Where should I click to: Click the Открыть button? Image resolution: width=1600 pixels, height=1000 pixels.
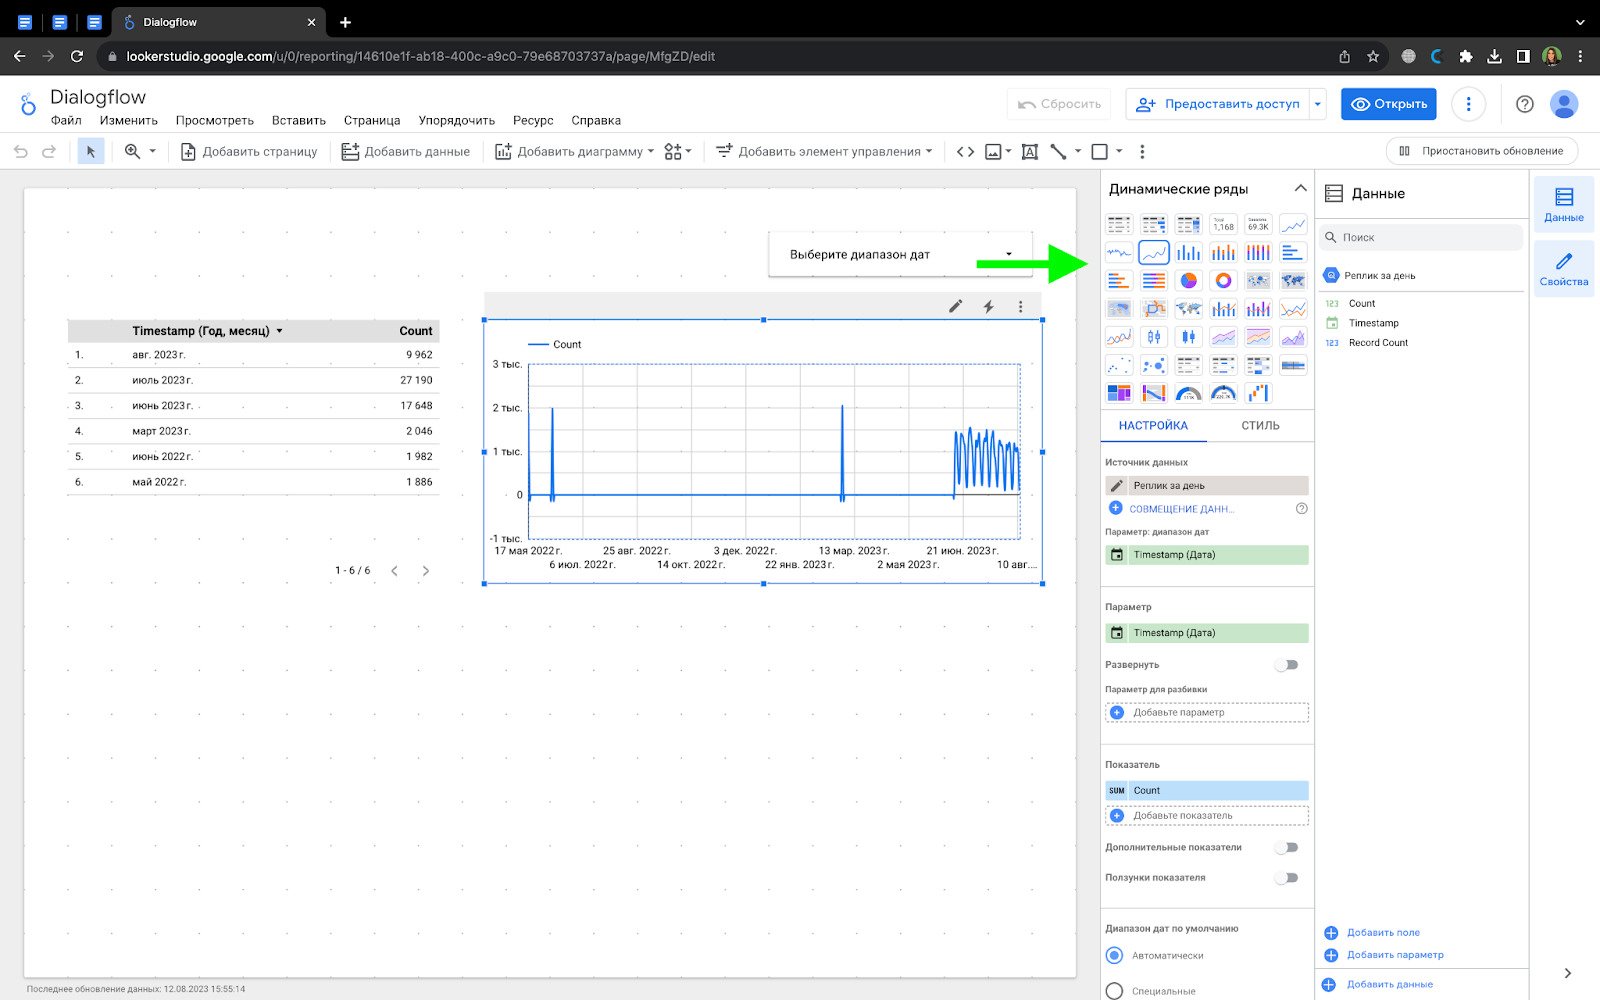click(x=1388, y=104)
